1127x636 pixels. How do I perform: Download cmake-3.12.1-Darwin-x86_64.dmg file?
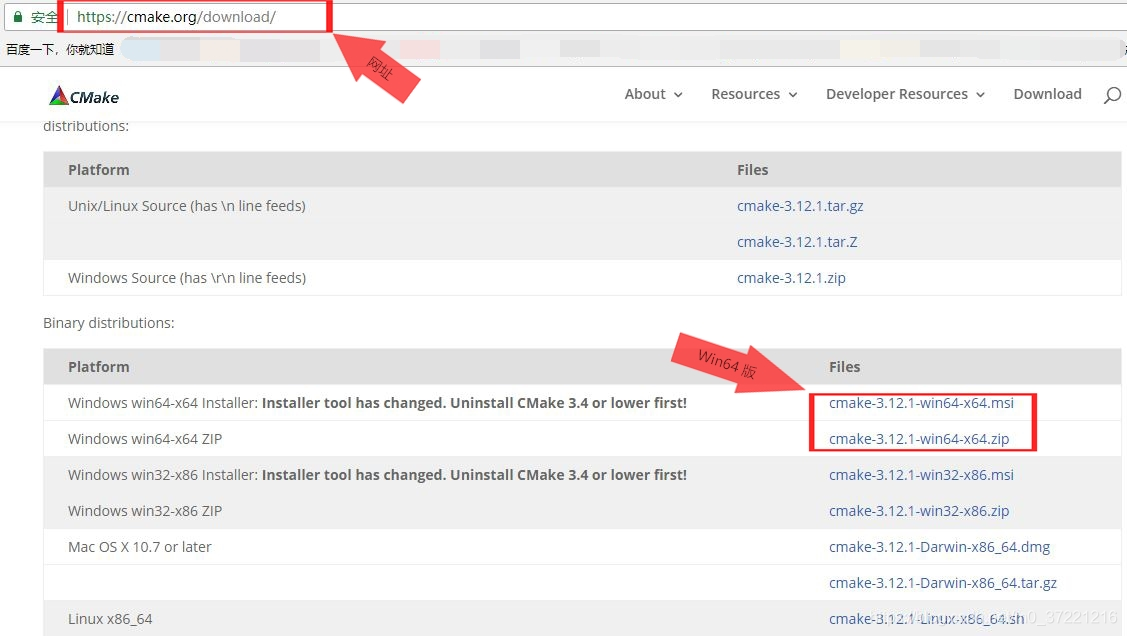click(x=939, y=547)
